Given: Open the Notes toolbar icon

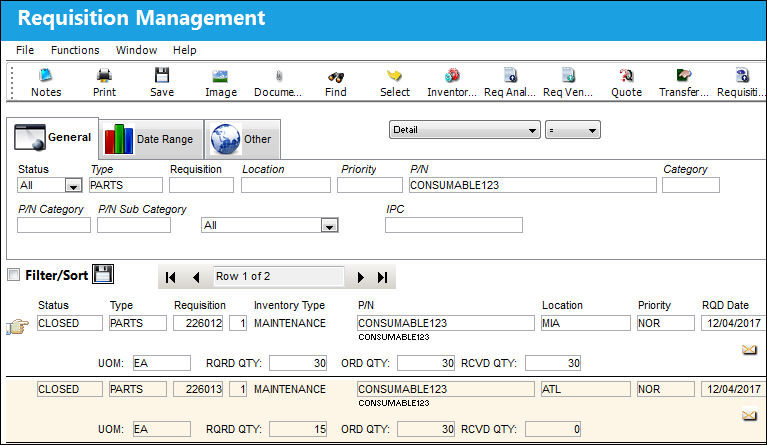Looking at the screenshot, I should pos(46,76).
